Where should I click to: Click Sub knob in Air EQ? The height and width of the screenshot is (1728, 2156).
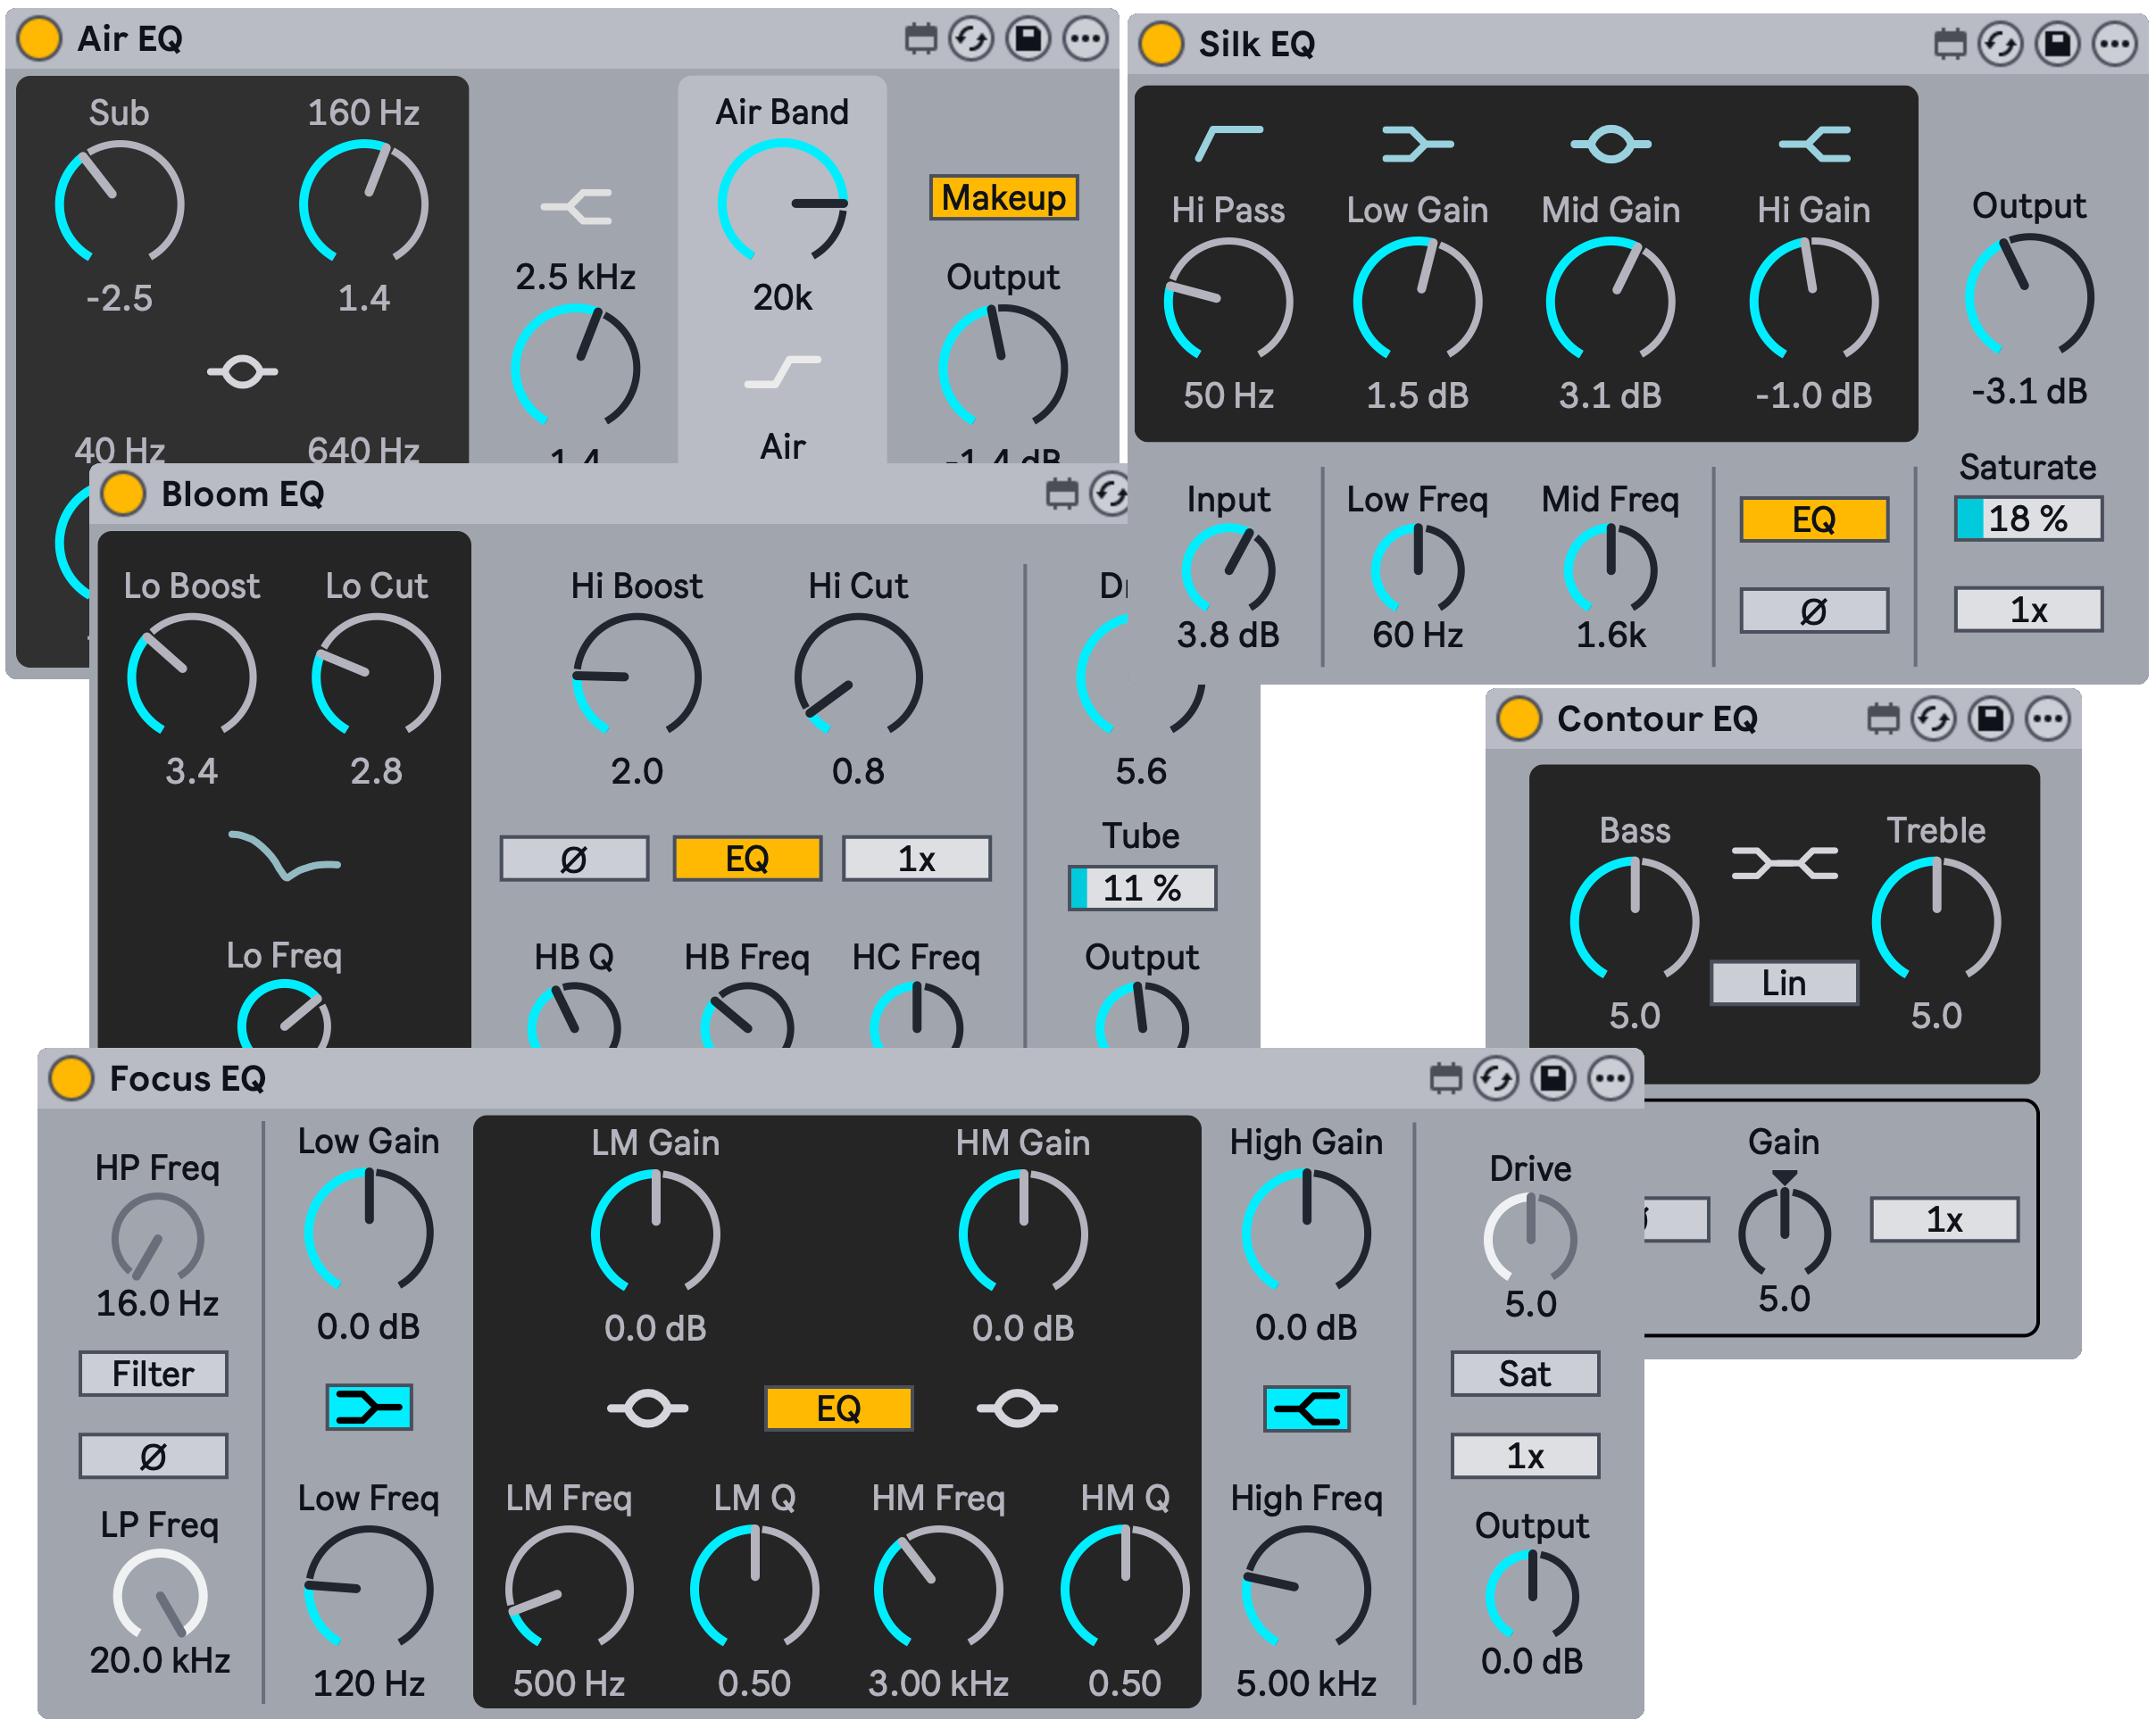coord(119,203)
